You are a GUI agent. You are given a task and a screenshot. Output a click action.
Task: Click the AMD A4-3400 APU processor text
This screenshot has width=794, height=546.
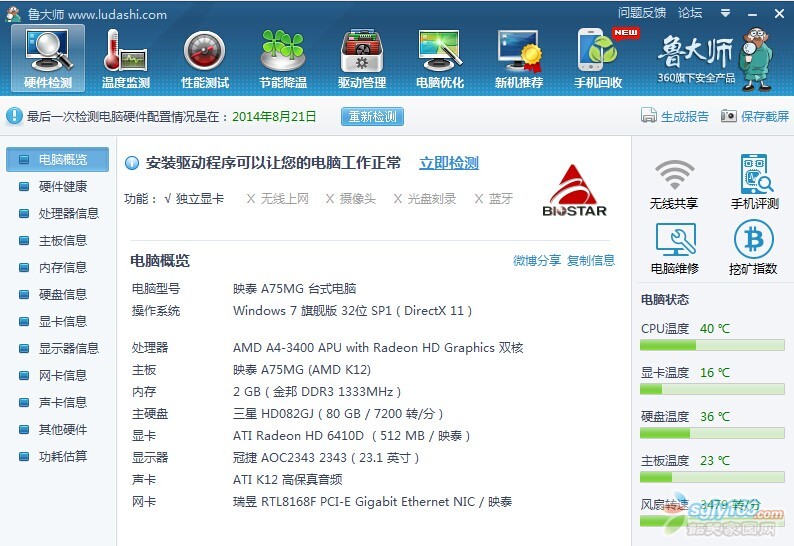tap(378, 348)
